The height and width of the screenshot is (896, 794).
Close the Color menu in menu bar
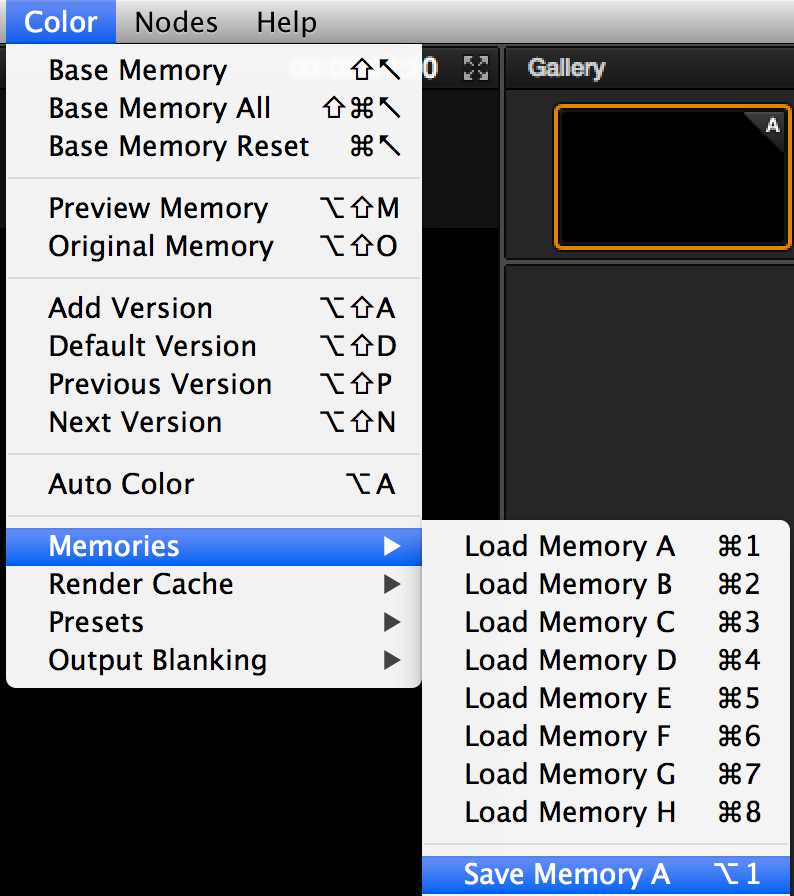coord(61,22)
